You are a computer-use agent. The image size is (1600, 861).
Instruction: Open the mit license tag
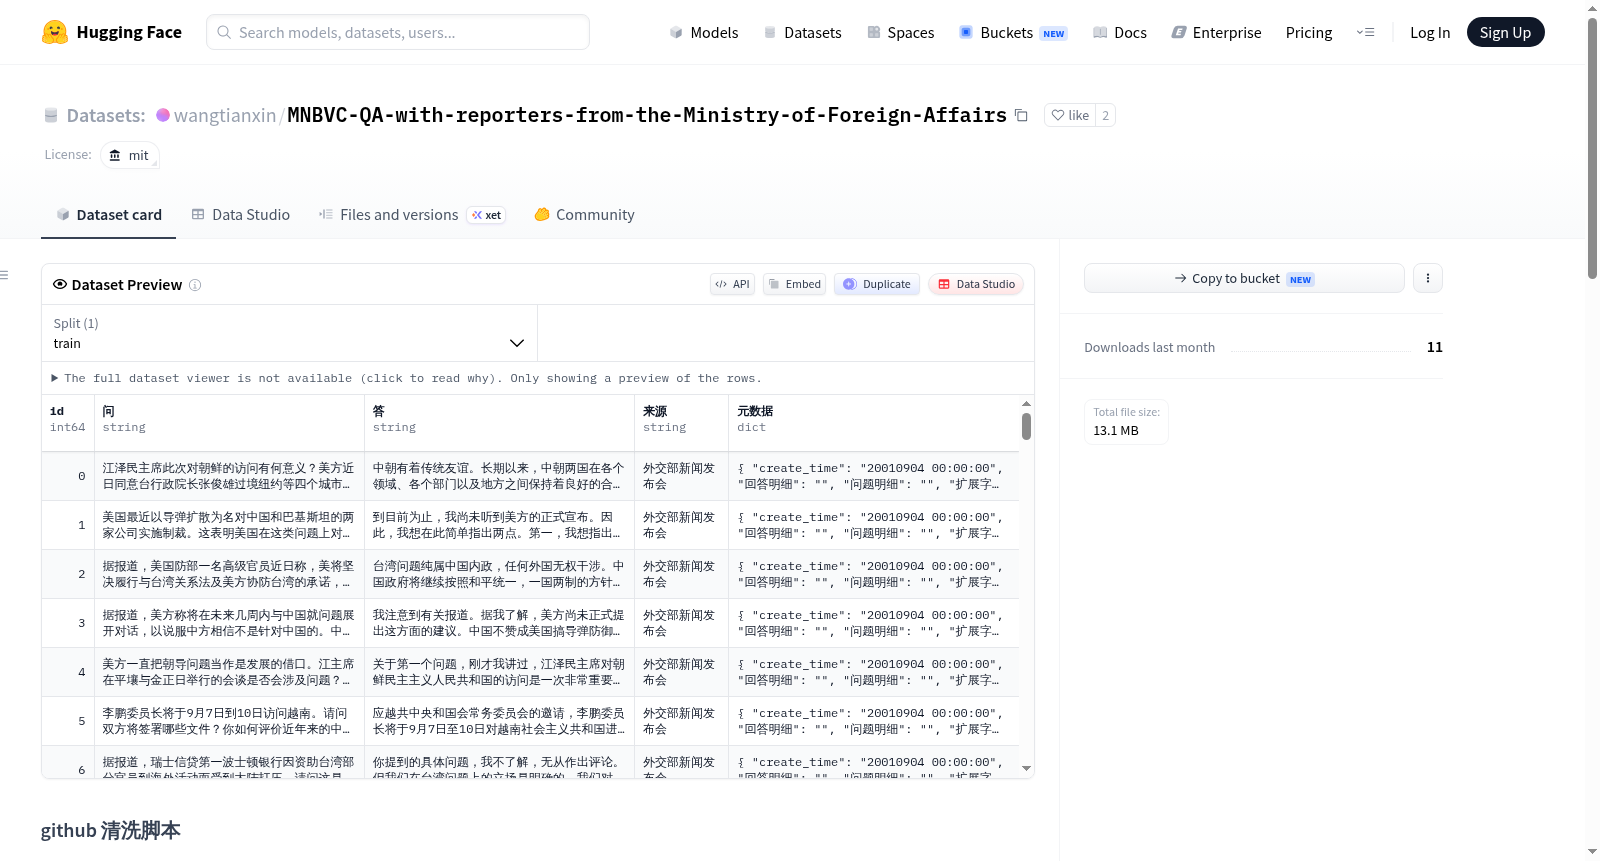(x=129, y=155)
